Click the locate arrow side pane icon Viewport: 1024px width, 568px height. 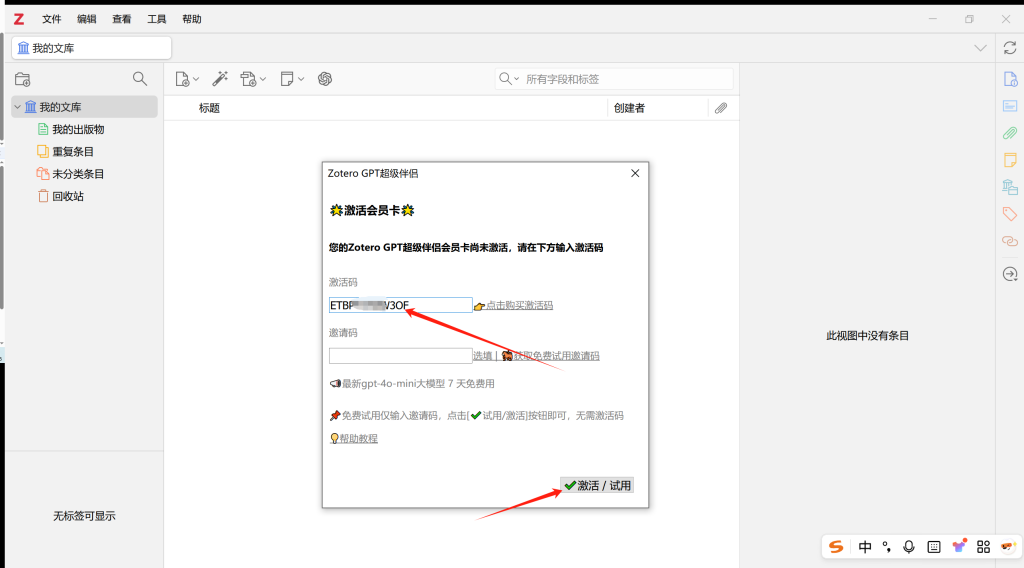tap(1010, 274)
